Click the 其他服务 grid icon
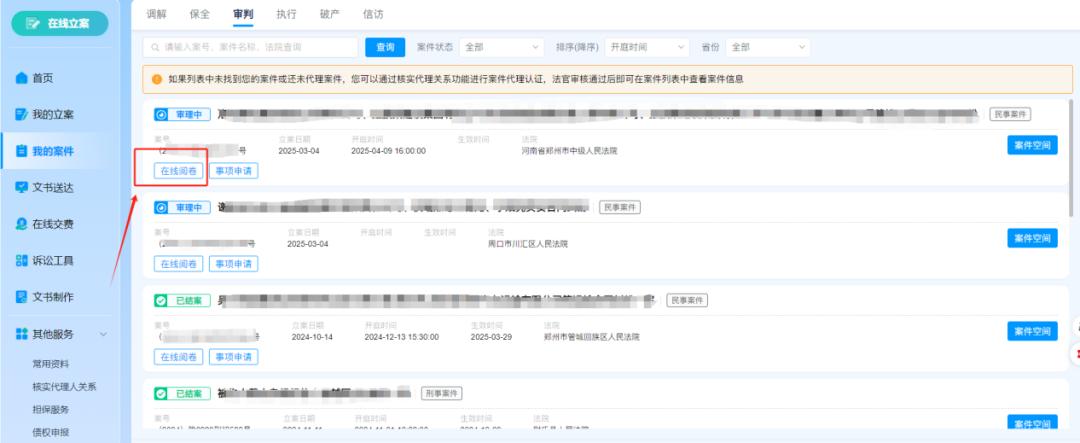This screenshot has width=1080, height=443. pos(22,334)
